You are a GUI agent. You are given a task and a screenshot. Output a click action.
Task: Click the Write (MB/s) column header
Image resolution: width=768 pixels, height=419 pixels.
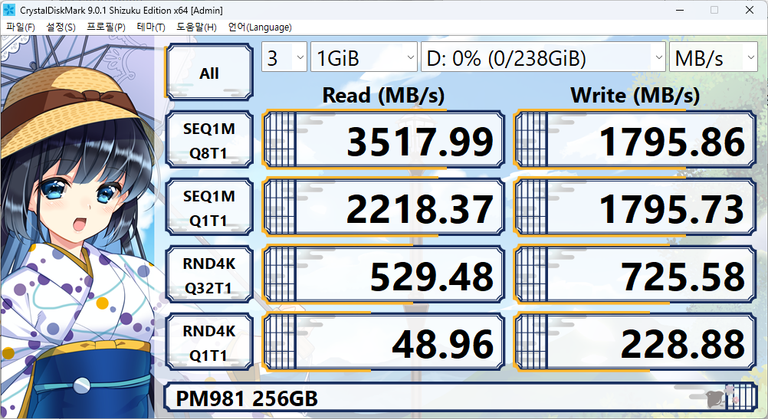pos(635,95)
